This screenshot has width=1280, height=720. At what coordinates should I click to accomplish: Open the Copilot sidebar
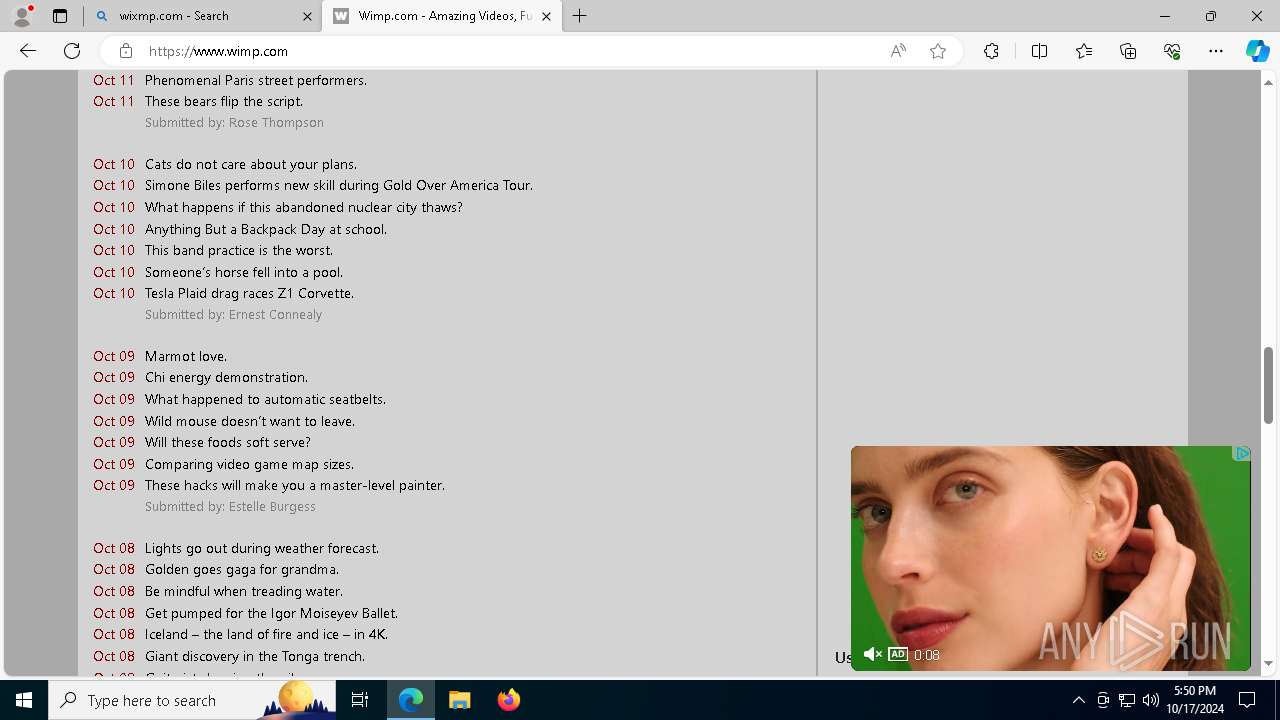(1257, 51)
